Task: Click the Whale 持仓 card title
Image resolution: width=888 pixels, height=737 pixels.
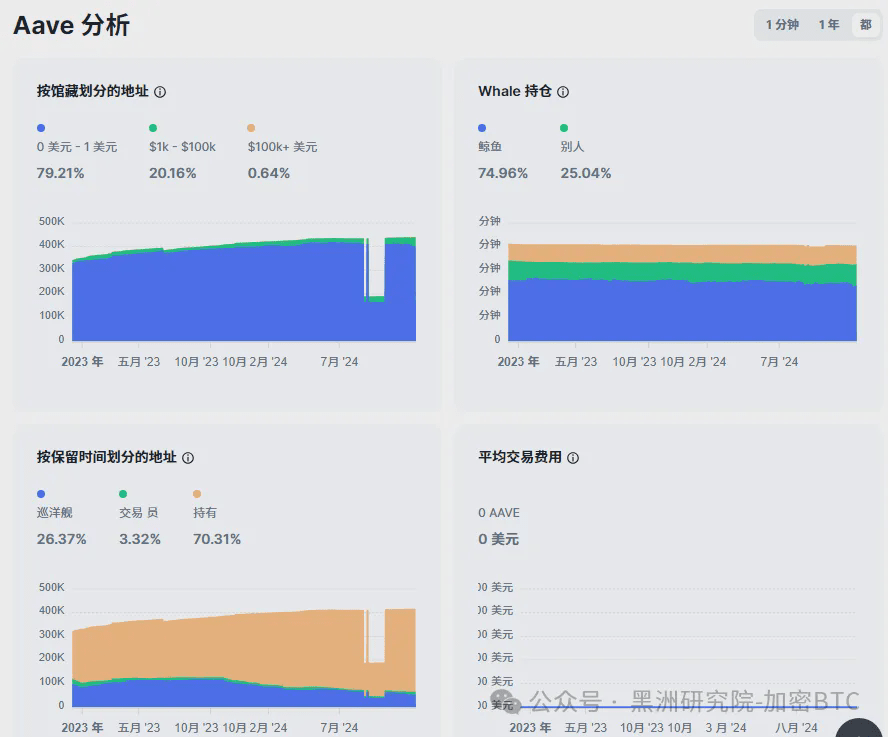Action: [x=515, y=91]
